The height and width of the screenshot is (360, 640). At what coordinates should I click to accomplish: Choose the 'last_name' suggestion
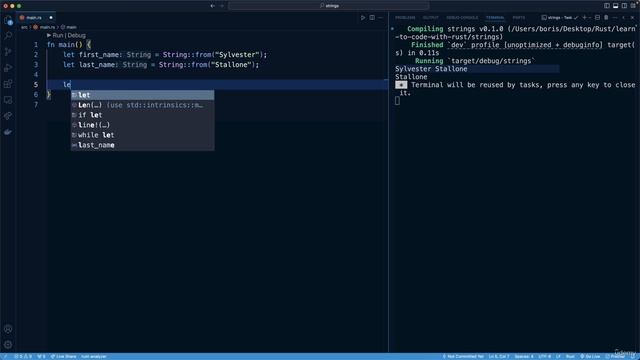pos(142,145)
